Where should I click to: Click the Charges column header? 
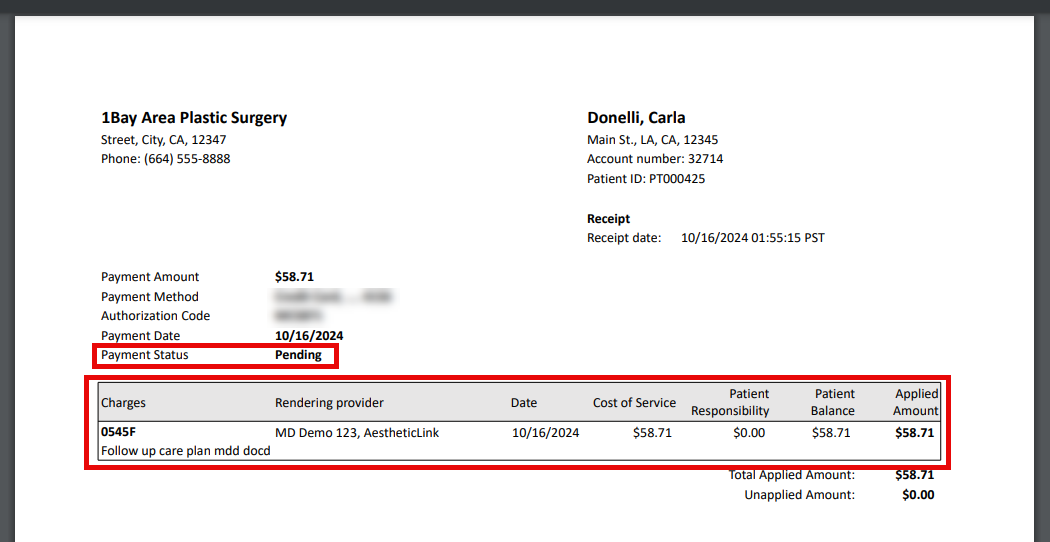[x=123, y=403]
